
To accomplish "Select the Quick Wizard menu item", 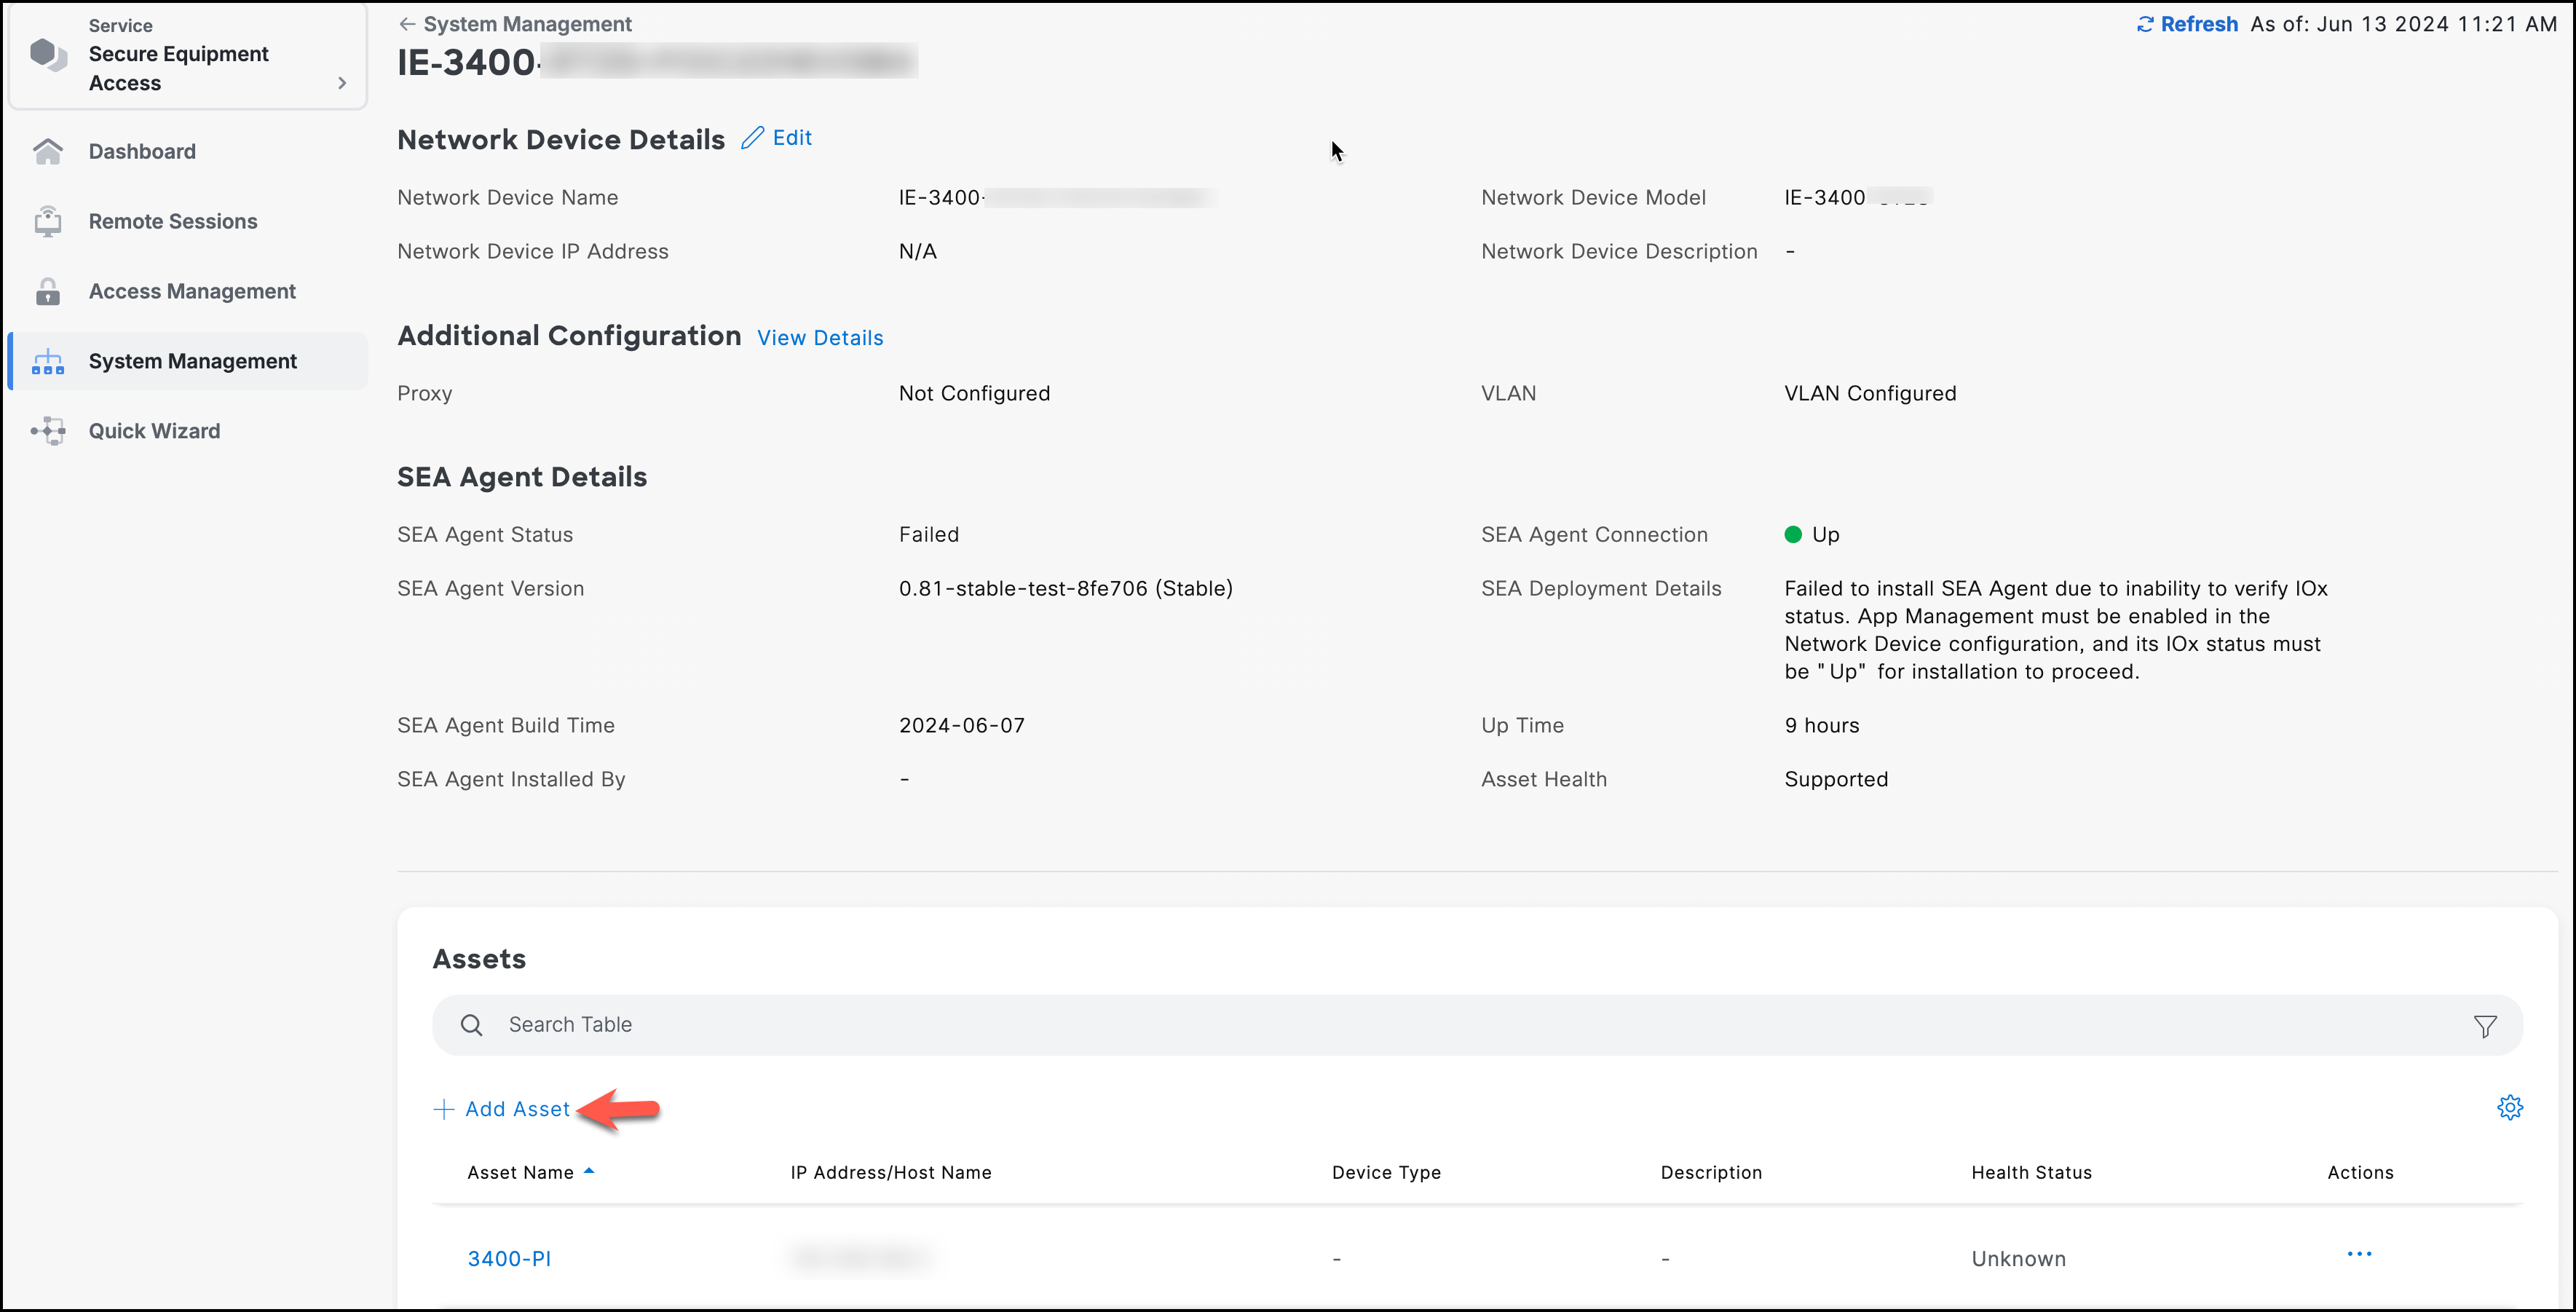I will point(154,430).
